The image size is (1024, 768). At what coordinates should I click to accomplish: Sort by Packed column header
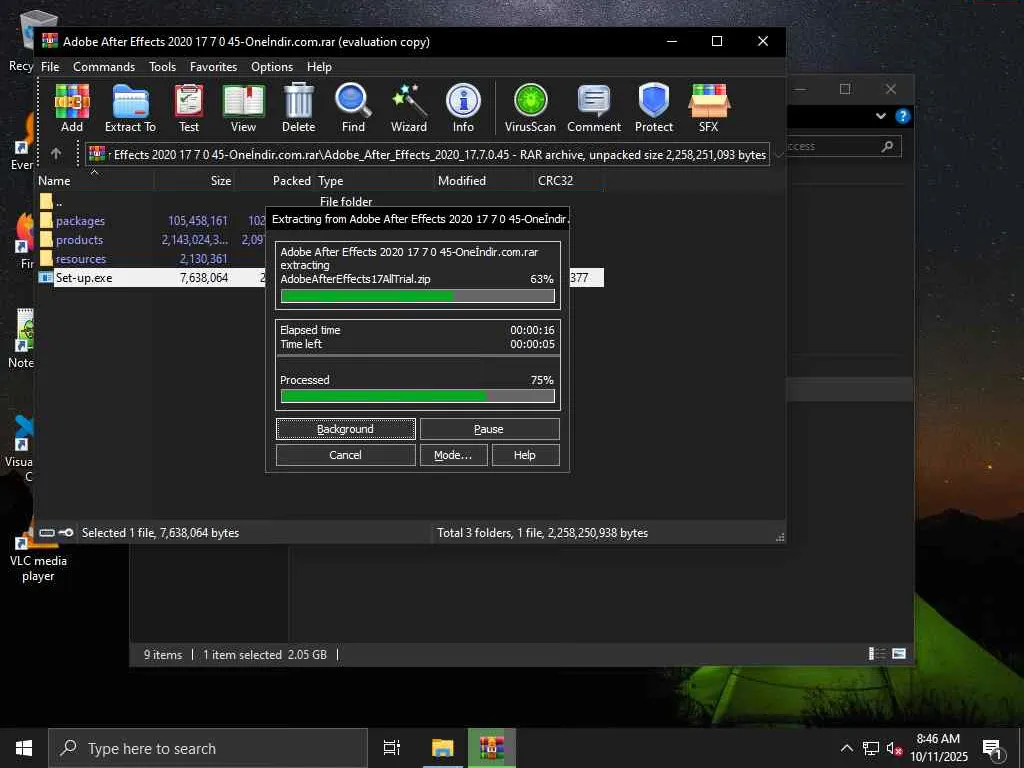pos(273,181)
